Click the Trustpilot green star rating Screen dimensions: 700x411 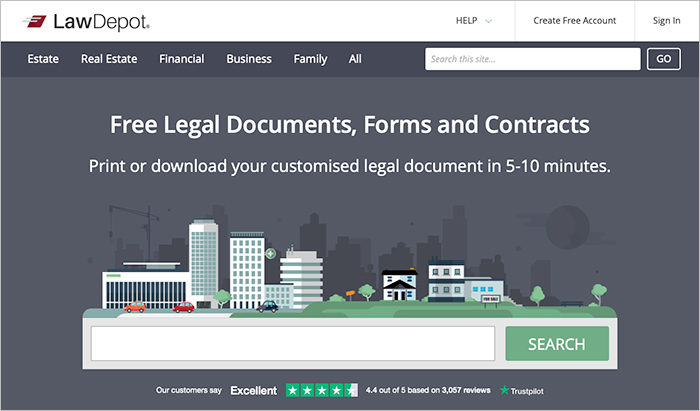click(321, 390)
